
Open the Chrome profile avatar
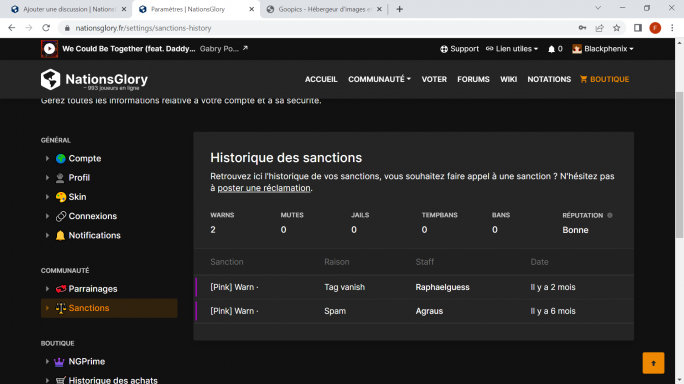[x=655, y=28]
